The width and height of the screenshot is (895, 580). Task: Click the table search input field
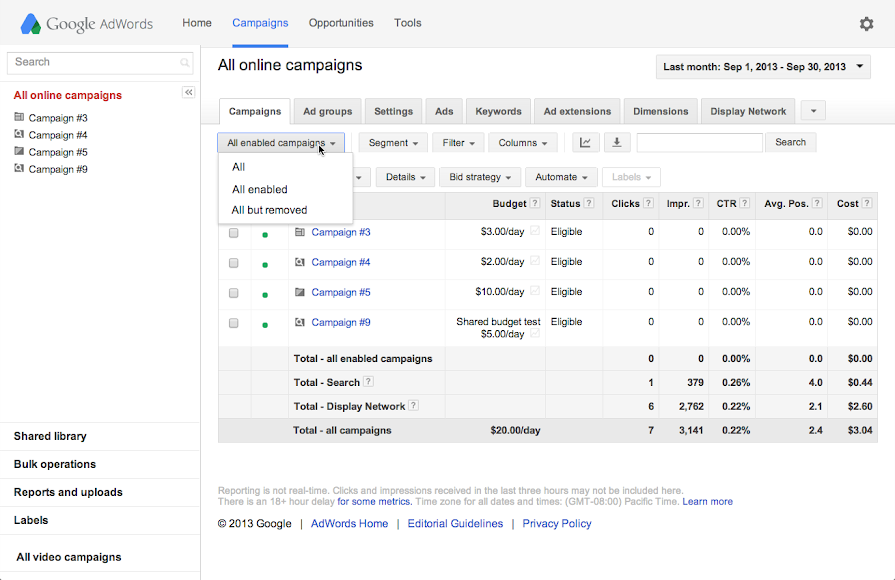click(699, 143)
